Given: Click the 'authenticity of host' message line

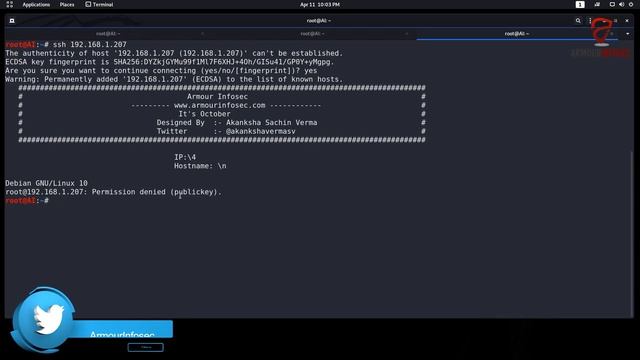Looking at the screenshot, I should pyautogui.click(x=174, y=53).
